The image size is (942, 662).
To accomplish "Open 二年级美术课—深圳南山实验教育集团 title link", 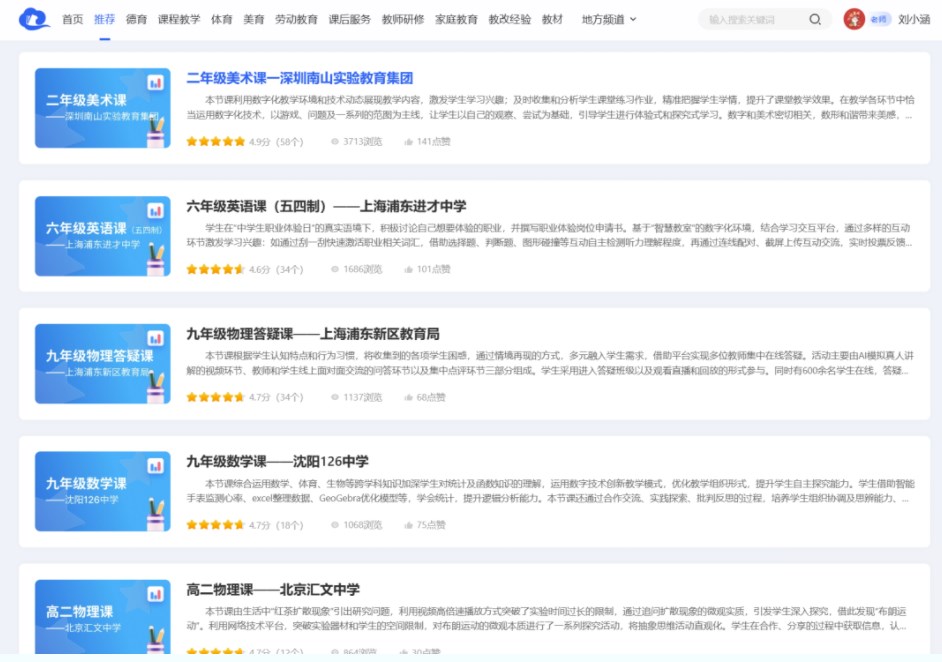I will tap(300, 78).
